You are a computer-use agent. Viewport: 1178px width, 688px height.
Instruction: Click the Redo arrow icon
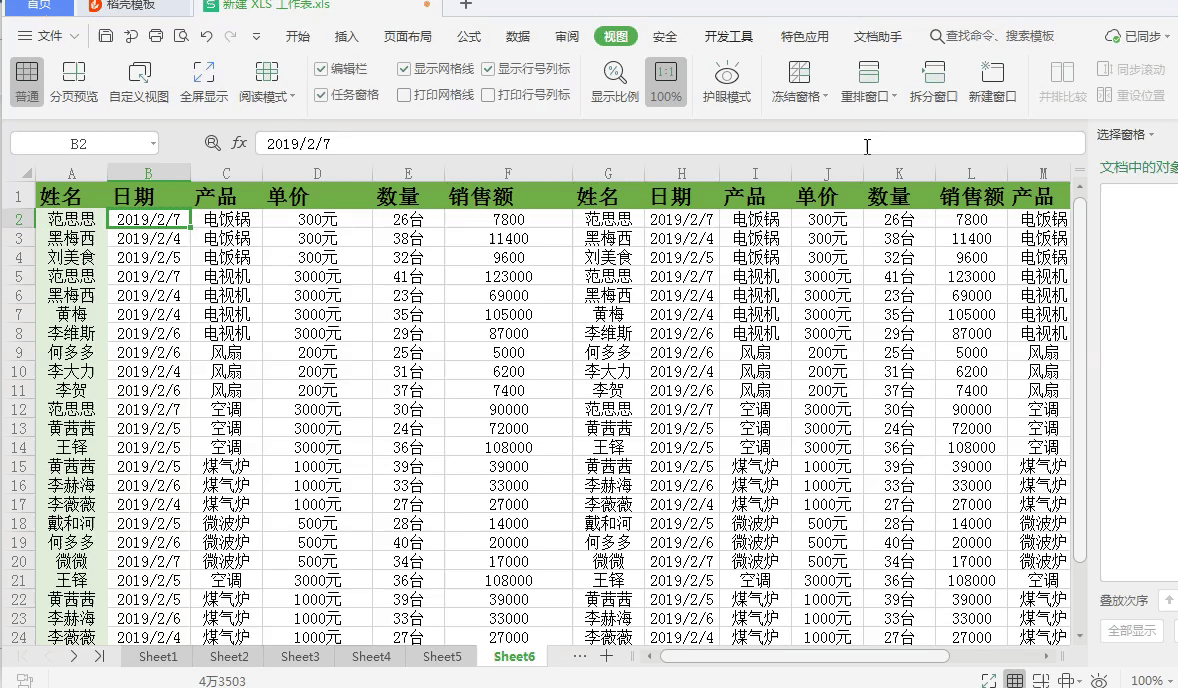(231, 35)
